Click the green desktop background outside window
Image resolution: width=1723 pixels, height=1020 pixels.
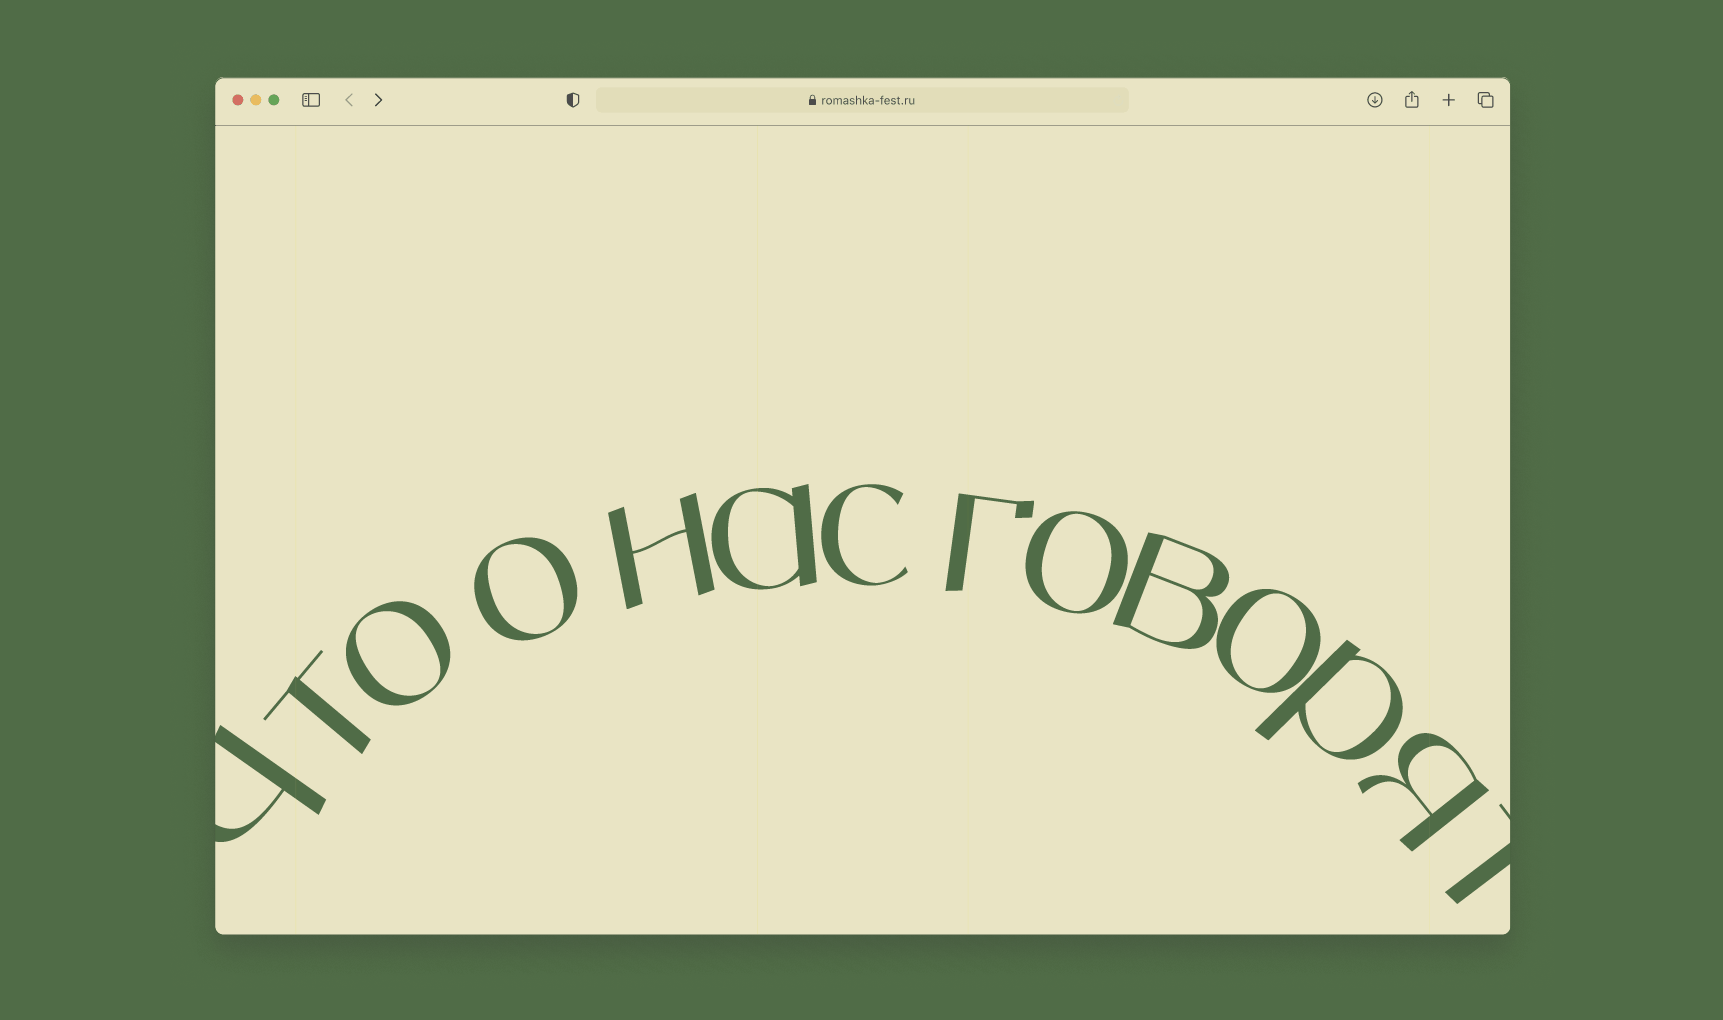(100, 500)
